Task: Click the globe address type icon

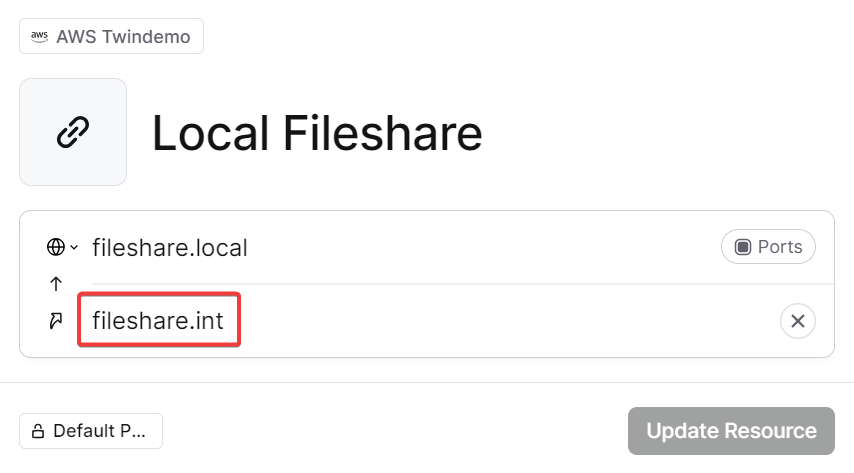Action: coord(56,247)
